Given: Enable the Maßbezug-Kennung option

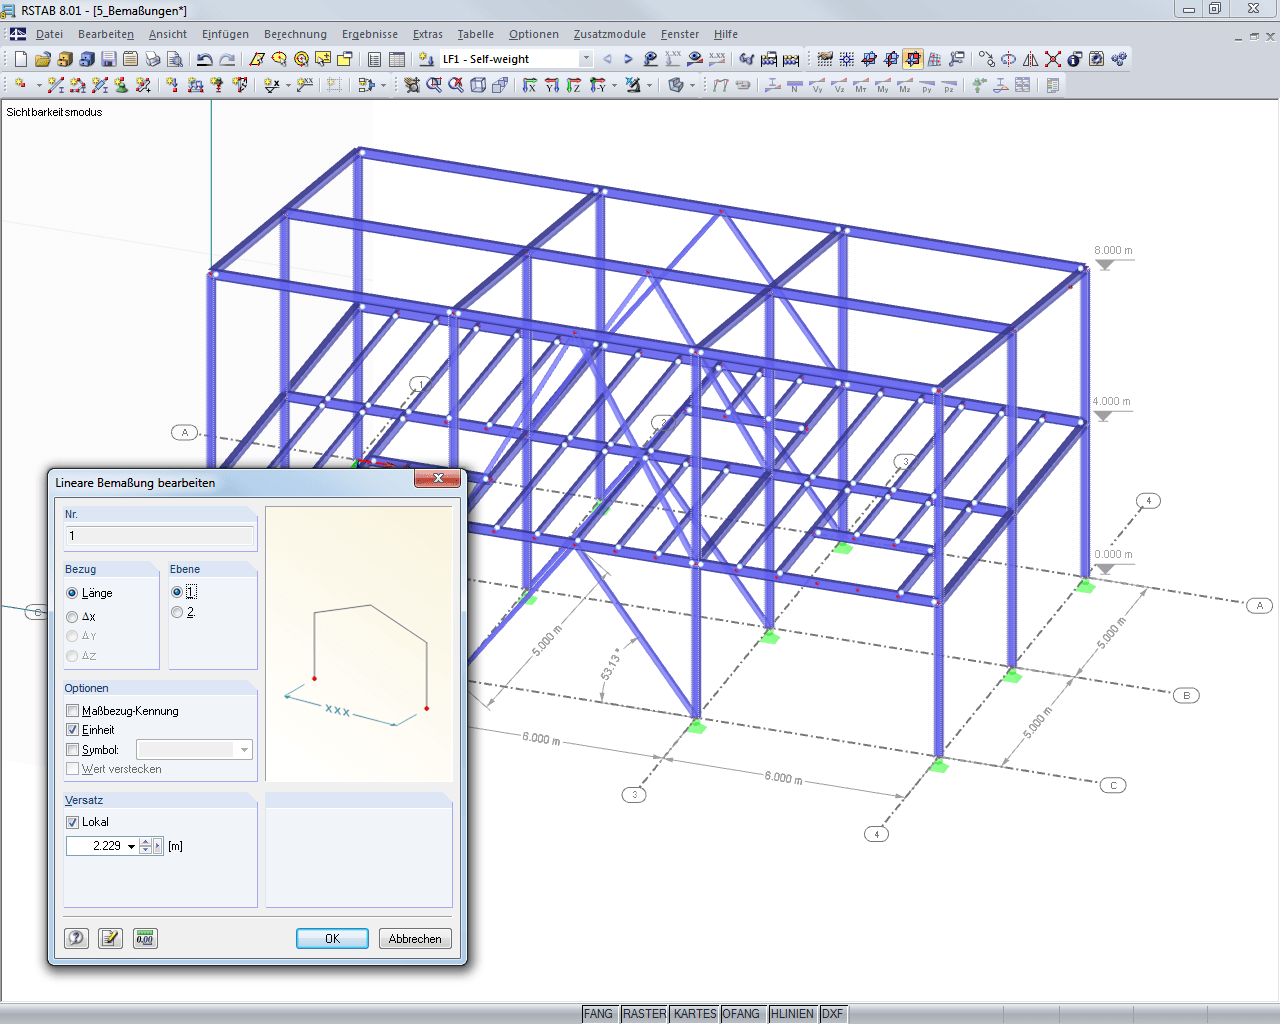Looking at the screenshot, I should 72,710.
